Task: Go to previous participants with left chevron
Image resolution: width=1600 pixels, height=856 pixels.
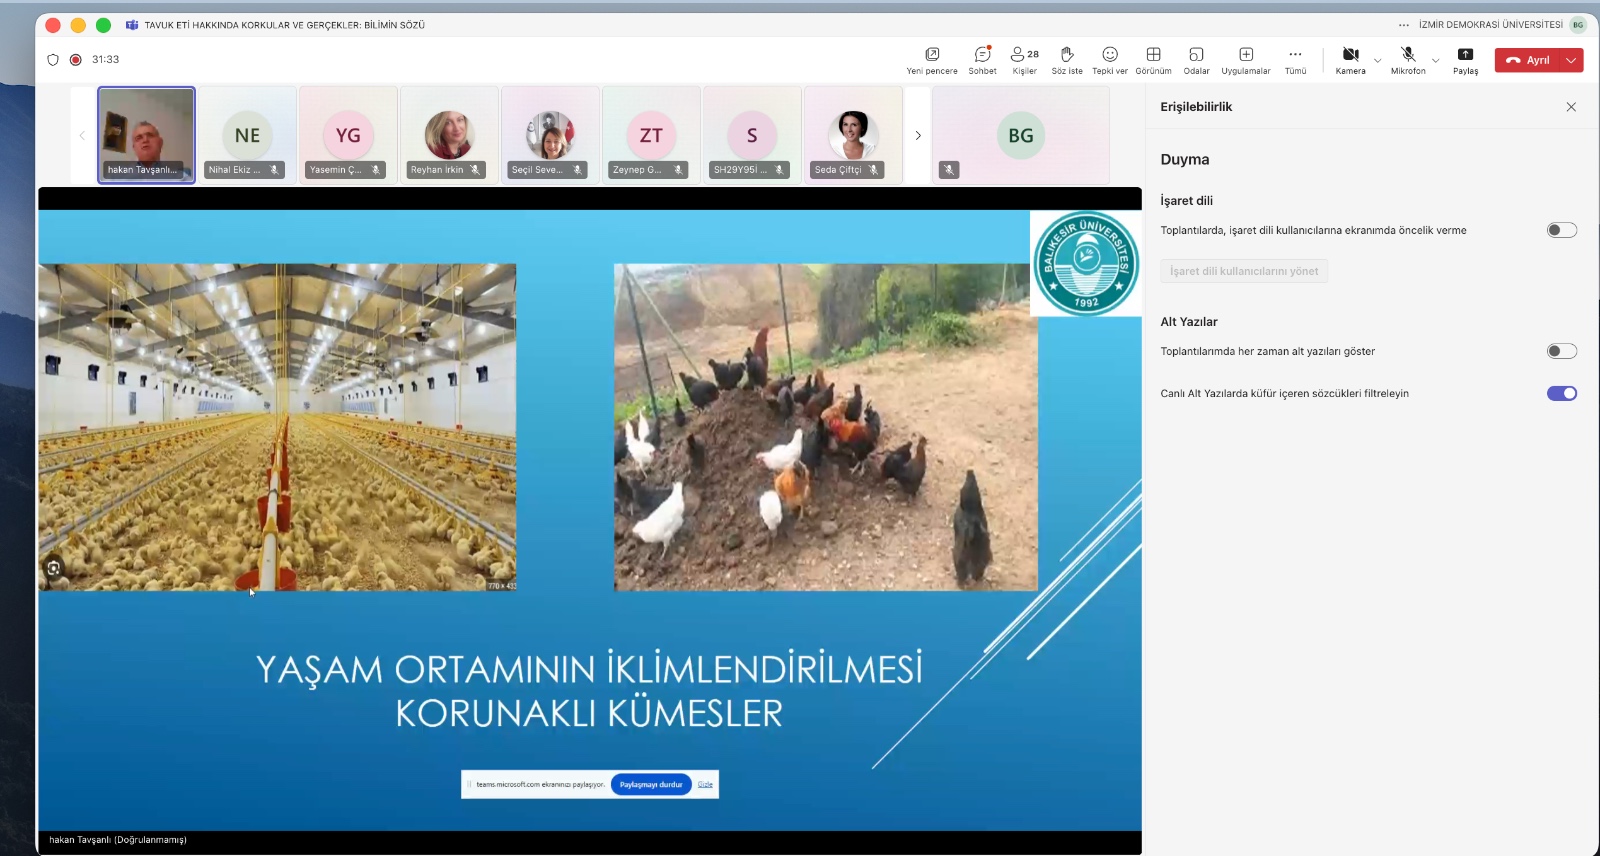Action: click(82, 135)
